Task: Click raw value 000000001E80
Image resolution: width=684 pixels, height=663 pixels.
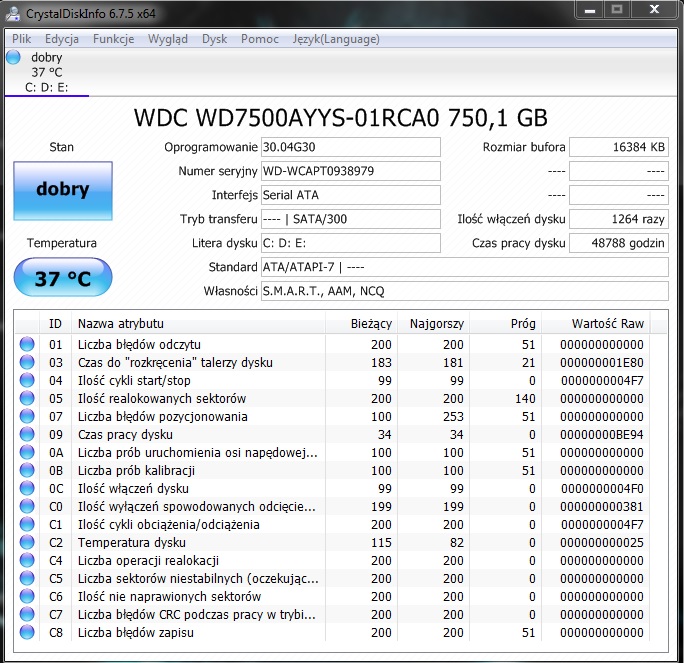Action: pyautogui.click(x=602, y=362)
